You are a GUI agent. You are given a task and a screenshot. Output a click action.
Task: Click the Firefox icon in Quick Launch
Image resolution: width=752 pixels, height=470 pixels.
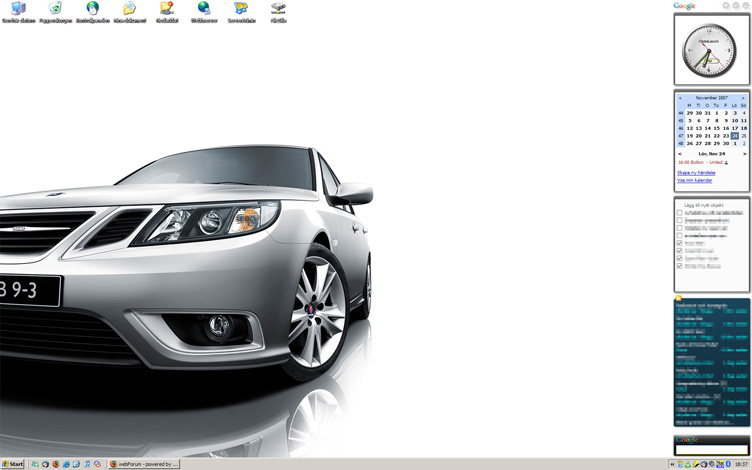56,464
